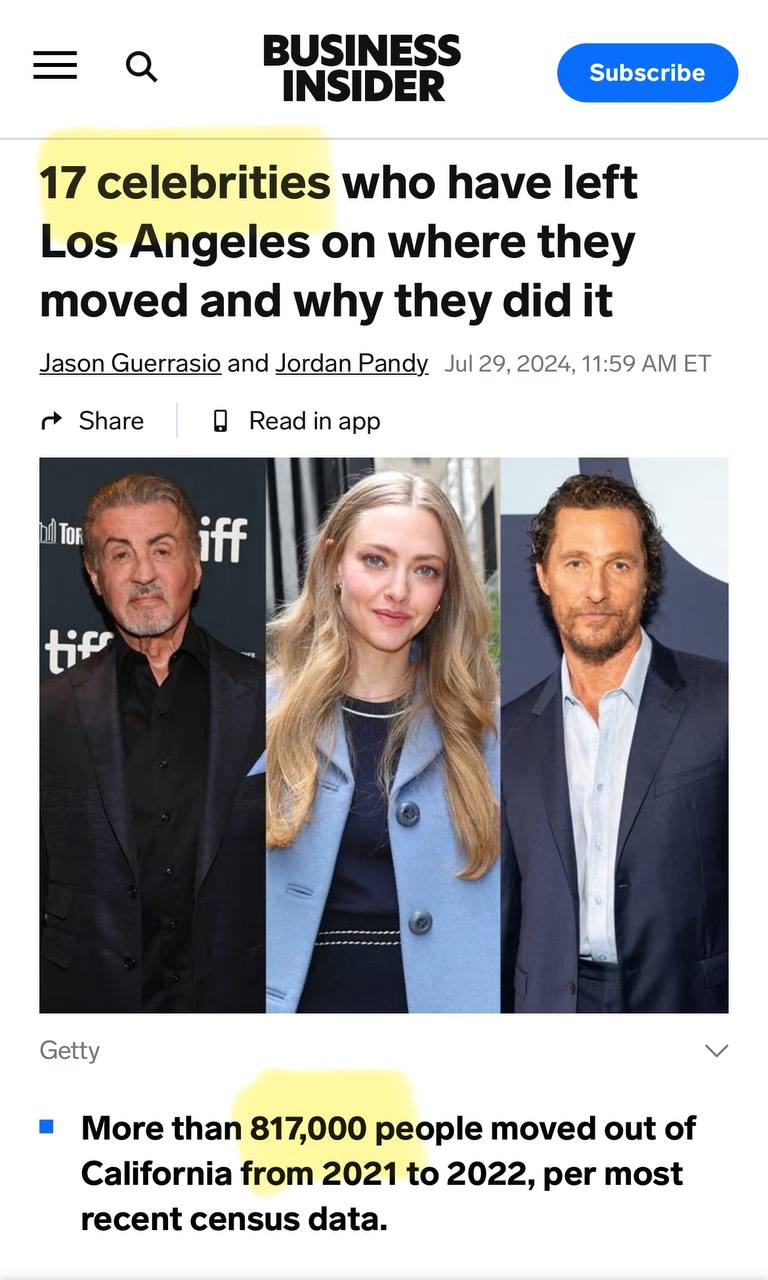Click the article headline text

(338, 242)
